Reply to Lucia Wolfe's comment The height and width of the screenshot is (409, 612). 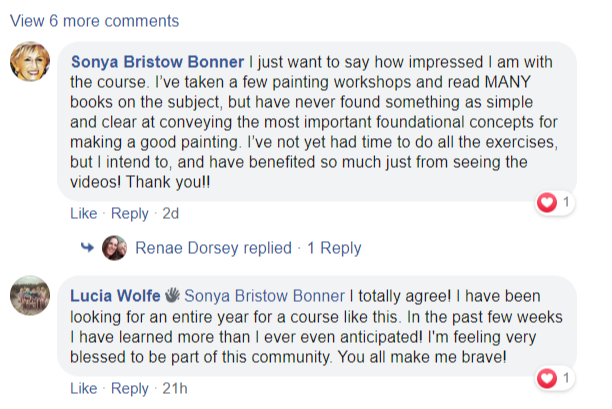tap(129, 389)
